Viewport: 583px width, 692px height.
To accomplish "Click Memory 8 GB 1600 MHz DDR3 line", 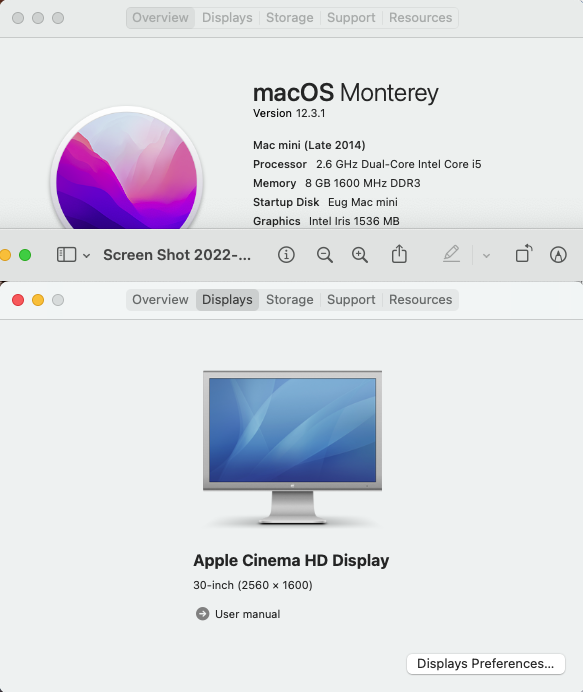I will (x=337, y=183).
